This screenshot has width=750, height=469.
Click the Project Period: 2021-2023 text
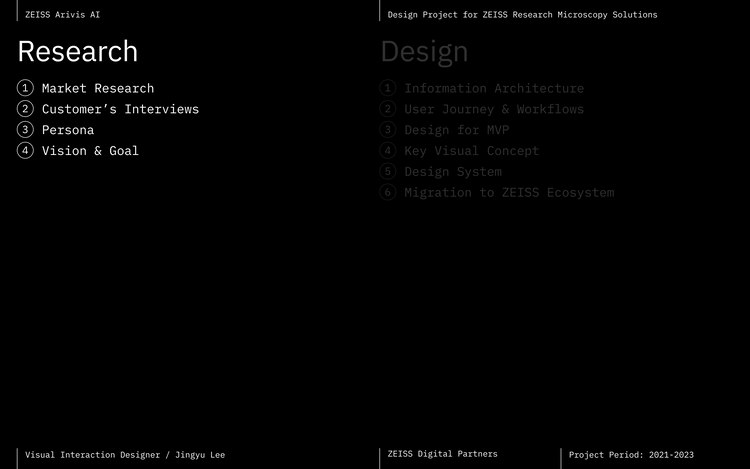click(x=631, y=455)
